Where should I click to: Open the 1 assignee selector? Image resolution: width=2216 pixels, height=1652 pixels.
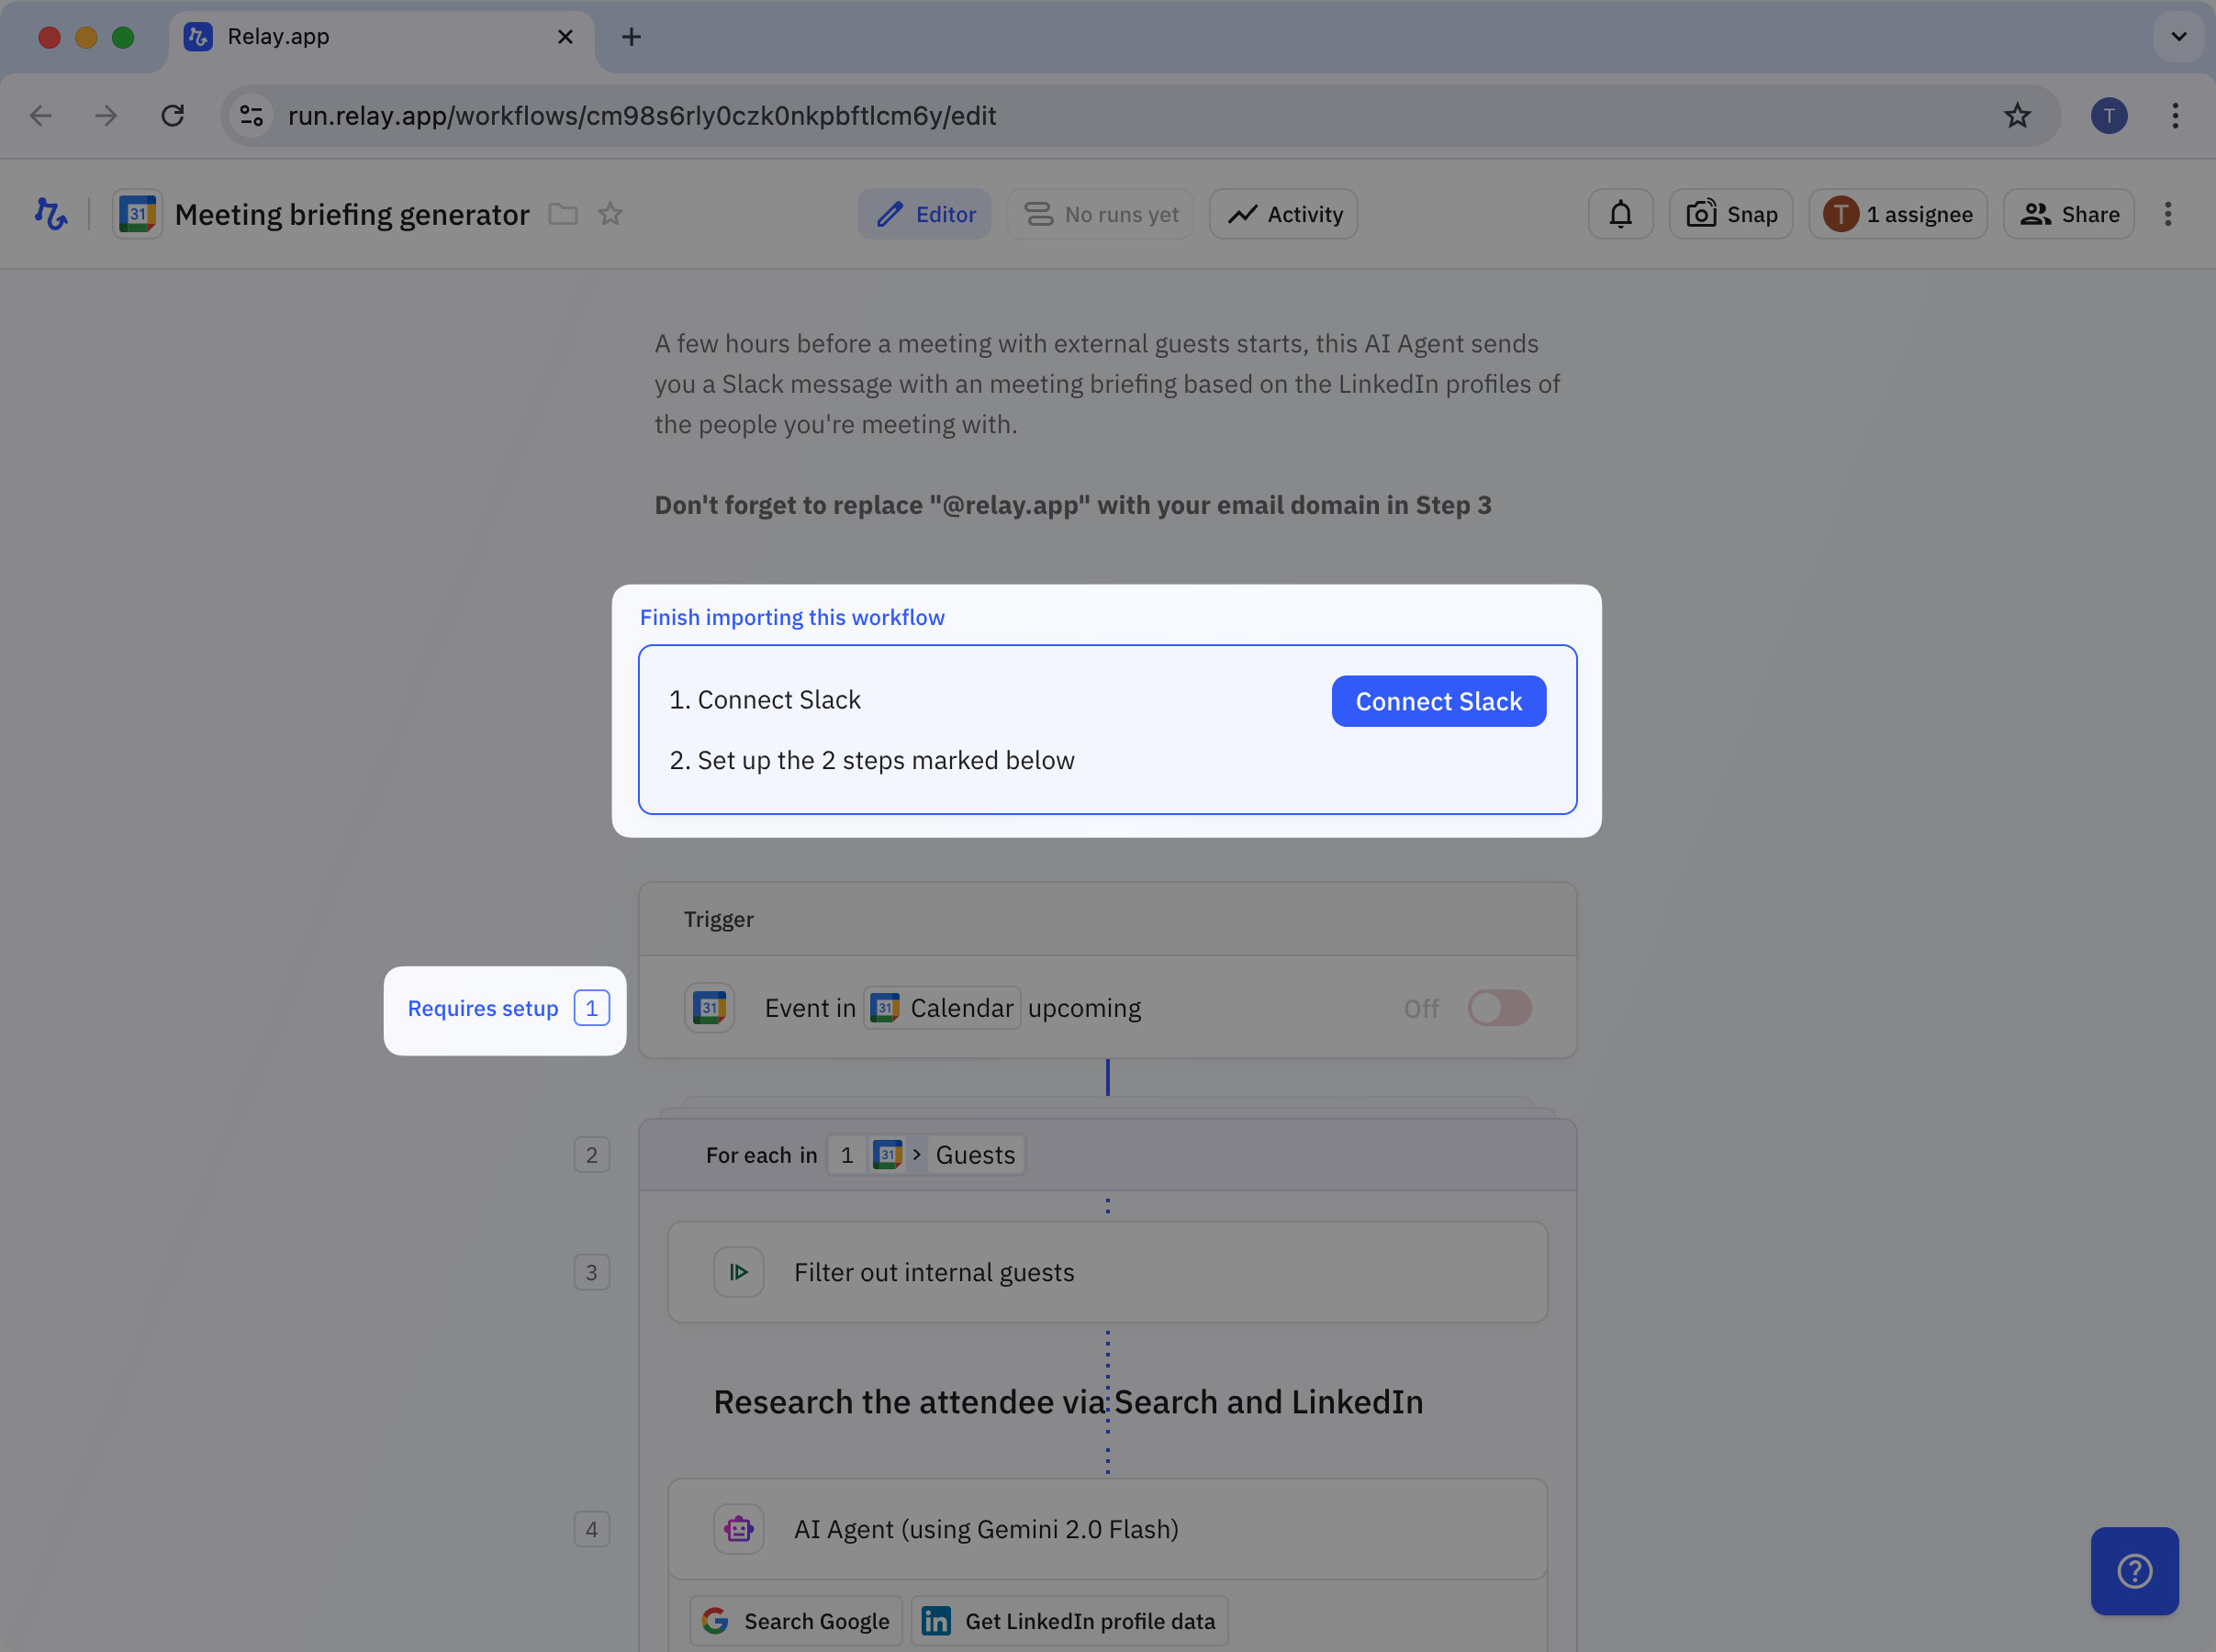coord(1897,214)
